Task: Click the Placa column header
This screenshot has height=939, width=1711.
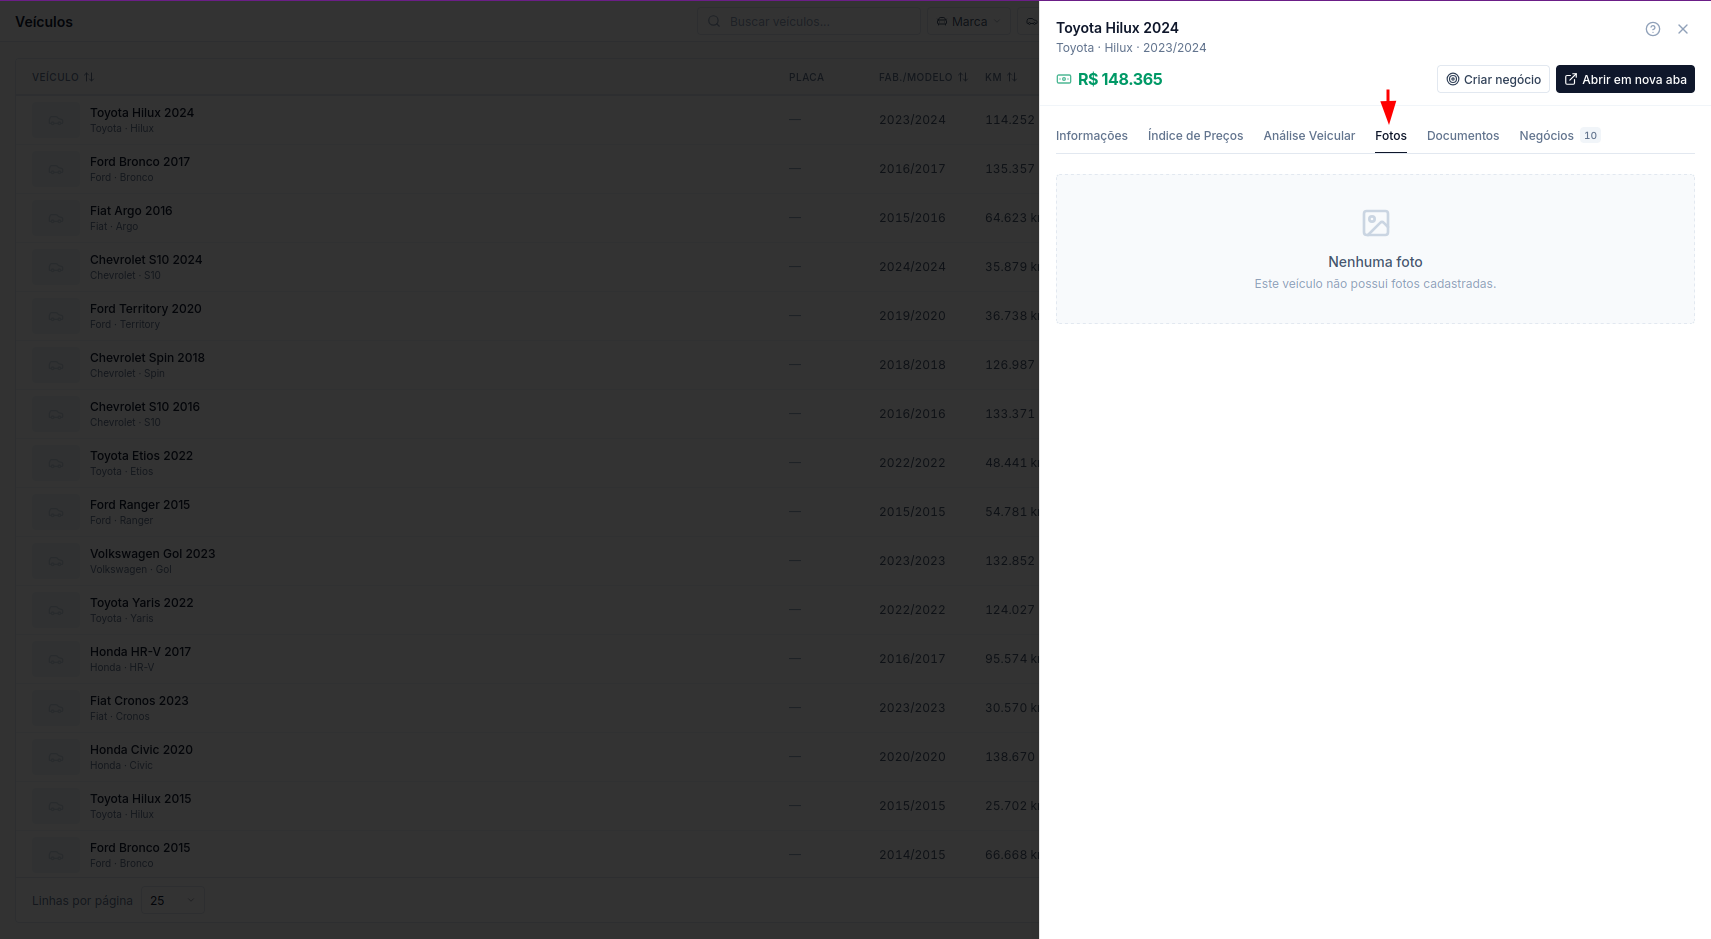Action: coord(806,77)
